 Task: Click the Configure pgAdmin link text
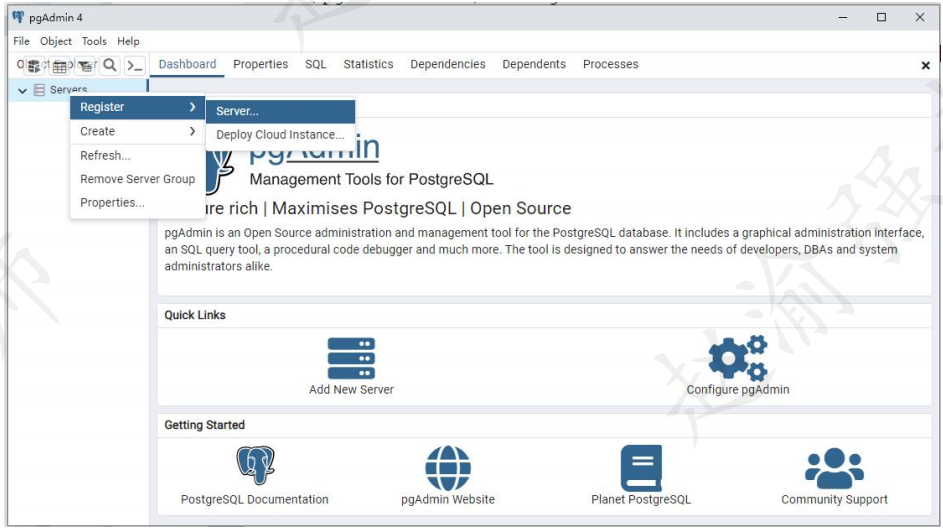point(738,390)
